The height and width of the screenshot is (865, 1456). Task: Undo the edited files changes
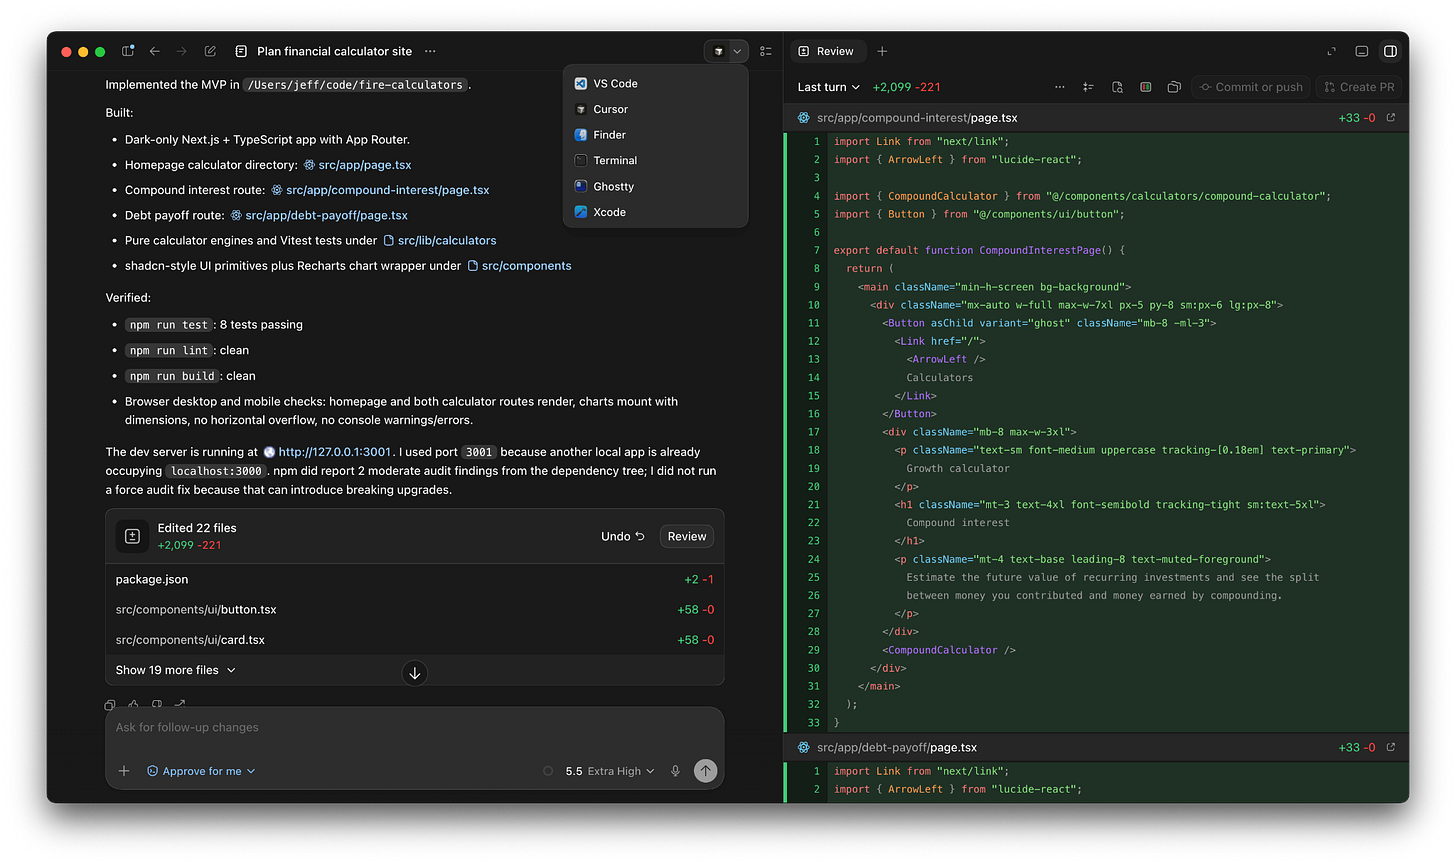tap(622, 537)
